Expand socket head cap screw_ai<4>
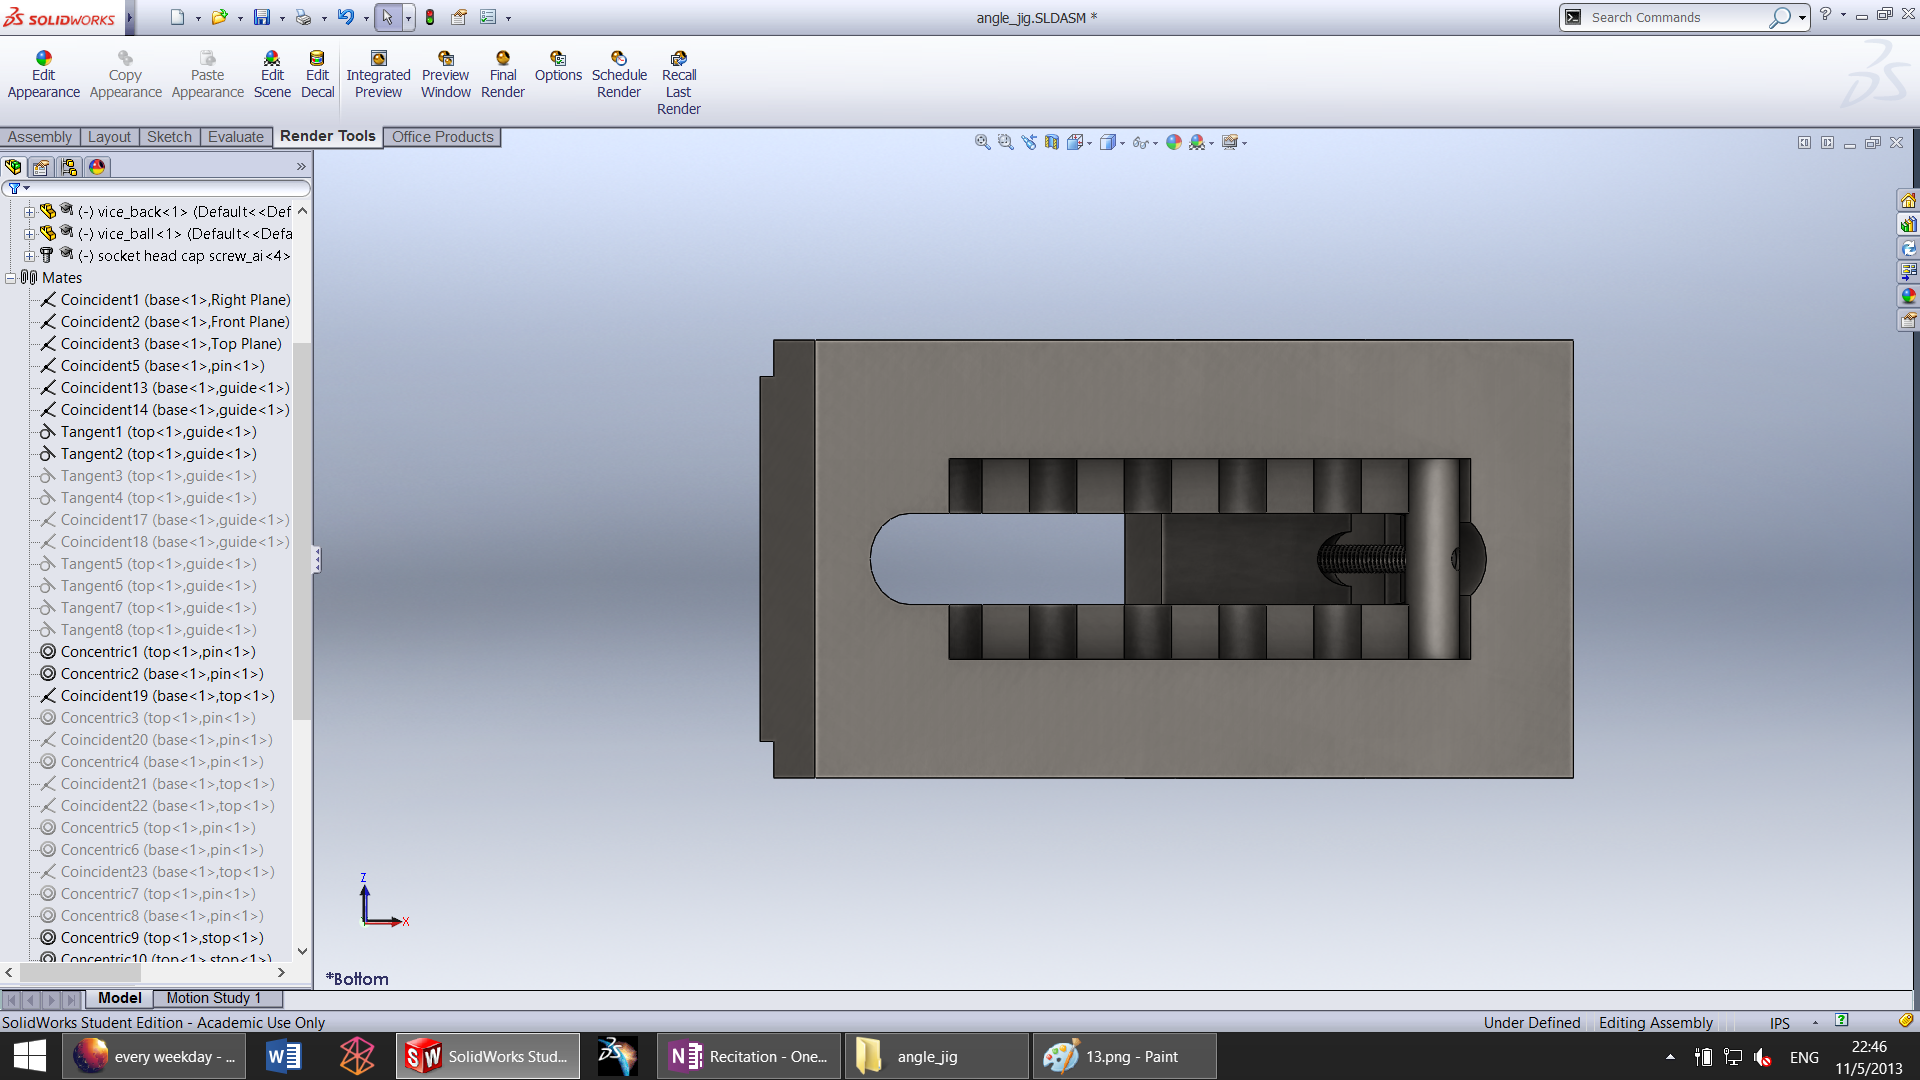 [x=29, y=256]
